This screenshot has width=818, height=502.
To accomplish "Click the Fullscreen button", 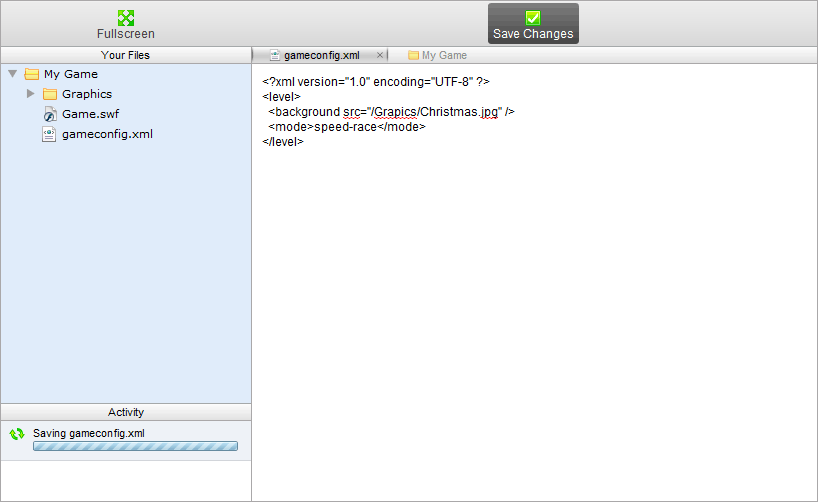I will 125,25.
